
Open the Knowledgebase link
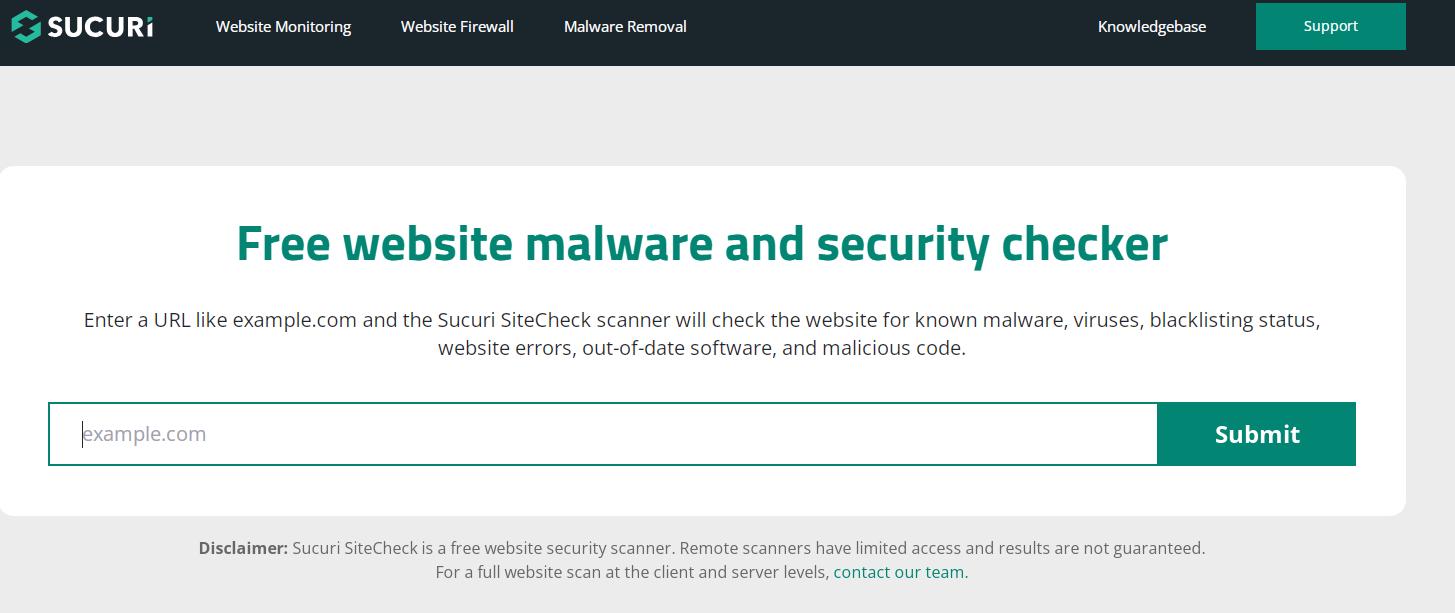click(1151, 27)
